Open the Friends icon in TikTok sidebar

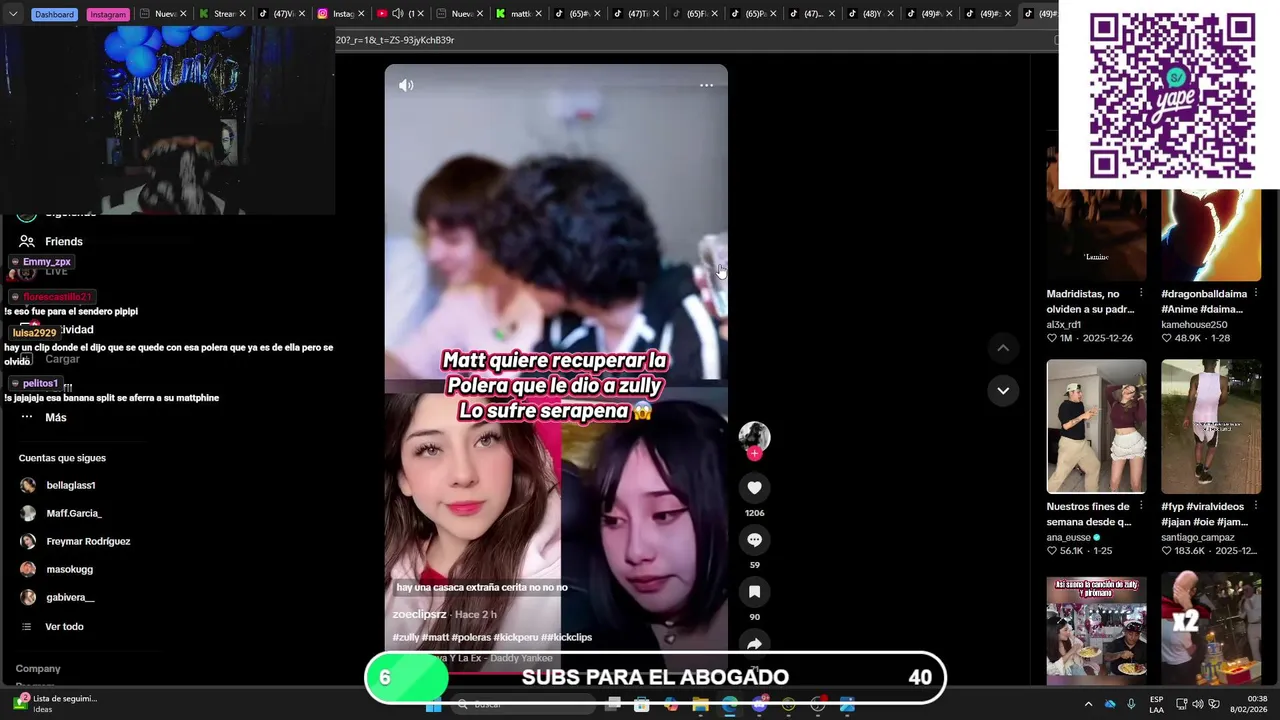pyautogui.click(x=27, y=241)
